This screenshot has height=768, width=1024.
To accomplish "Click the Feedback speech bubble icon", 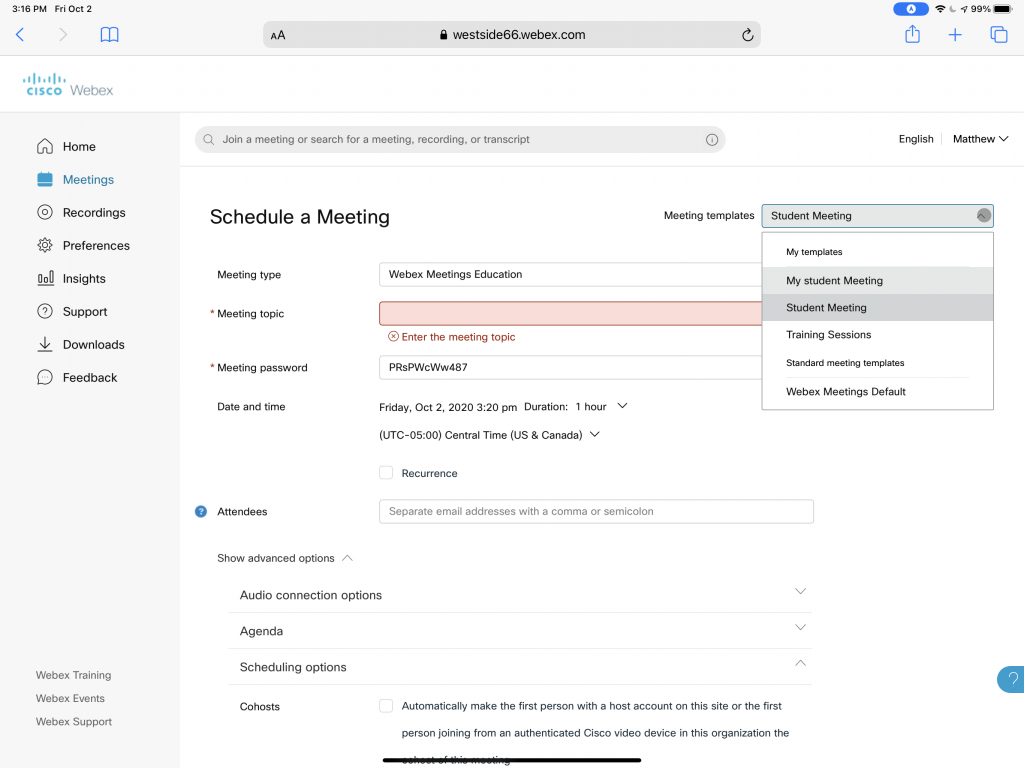I will click(45, 377).
